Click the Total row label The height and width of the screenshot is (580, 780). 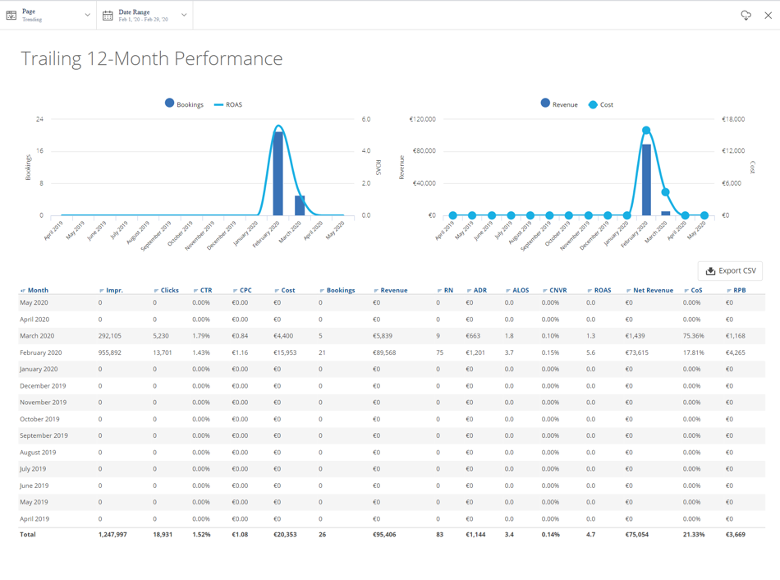click(28, 535)
